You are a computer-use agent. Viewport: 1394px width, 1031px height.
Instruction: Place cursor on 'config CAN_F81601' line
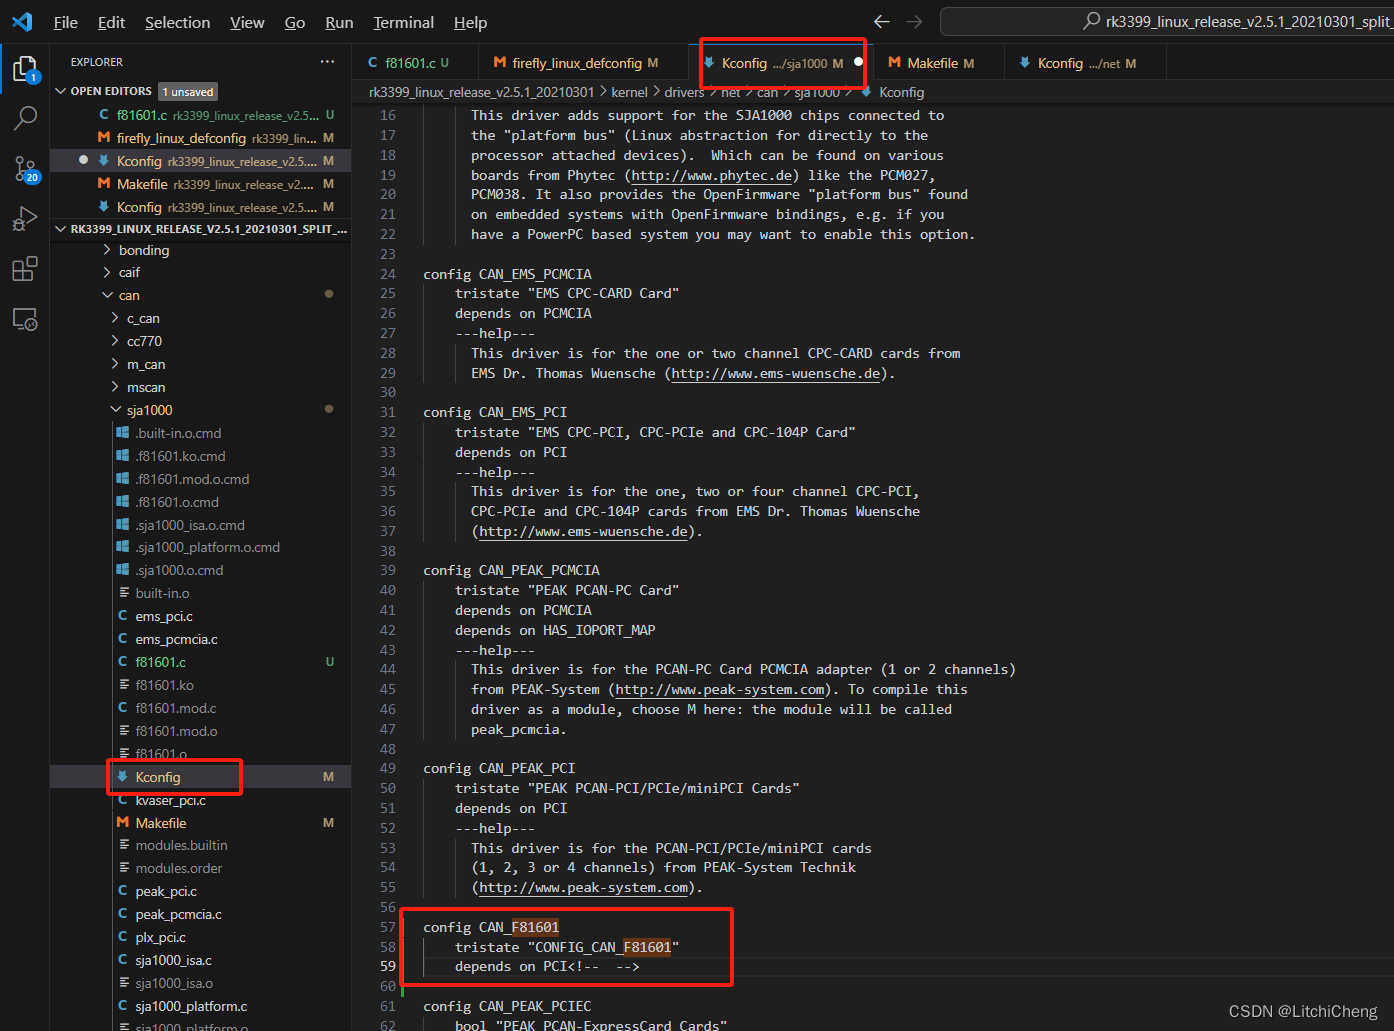[x=491, y=927]
